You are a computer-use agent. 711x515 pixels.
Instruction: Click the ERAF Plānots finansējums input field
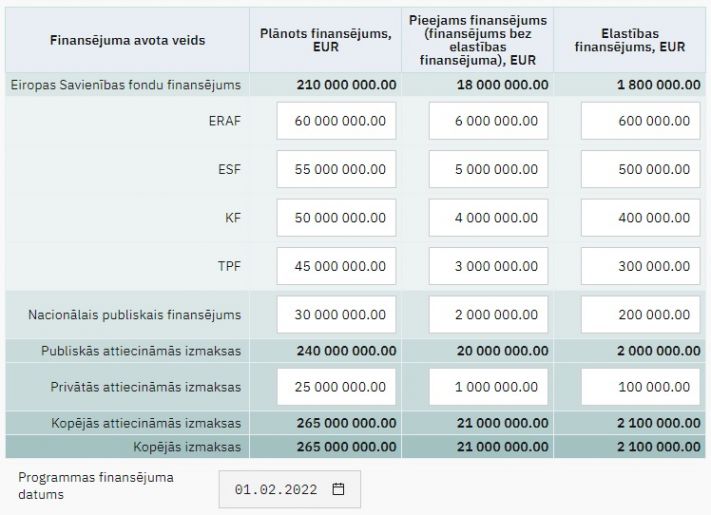point(335,121)
